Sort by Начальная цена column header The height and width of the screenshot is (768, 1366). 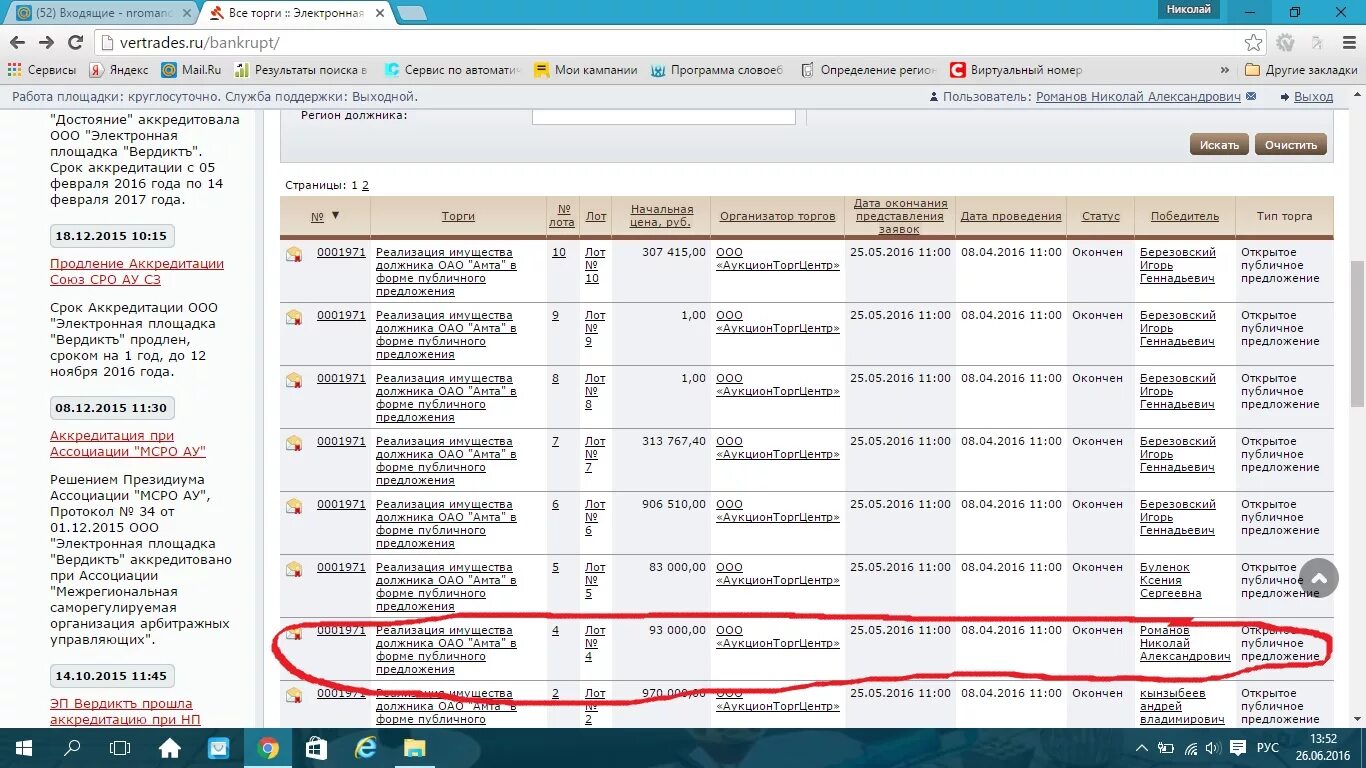[x=661, y=216]
